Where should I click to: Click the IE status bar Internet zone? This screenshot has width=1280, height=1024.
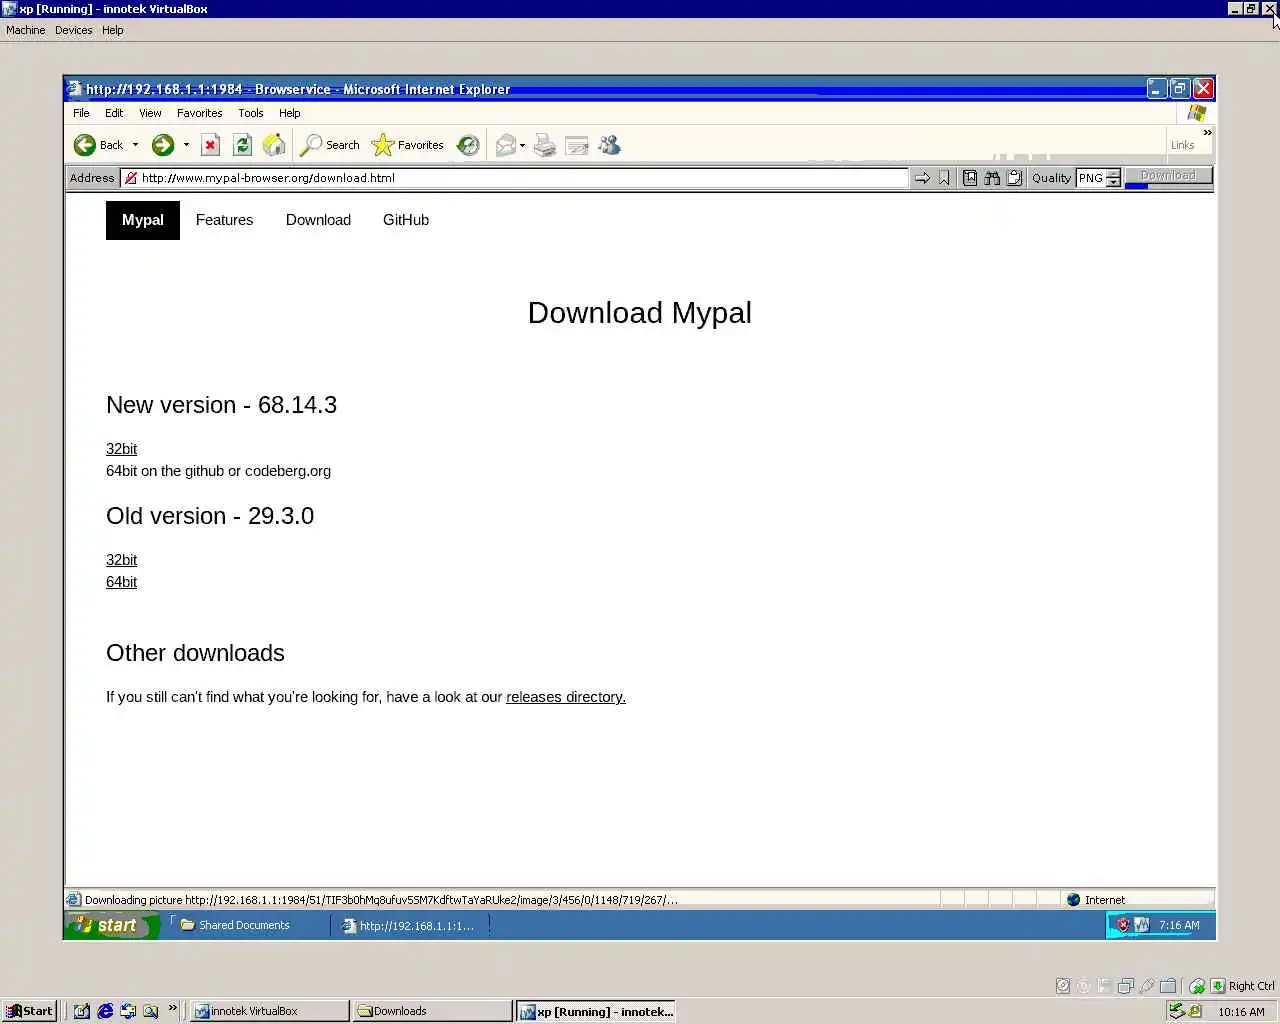[1139, 900]
